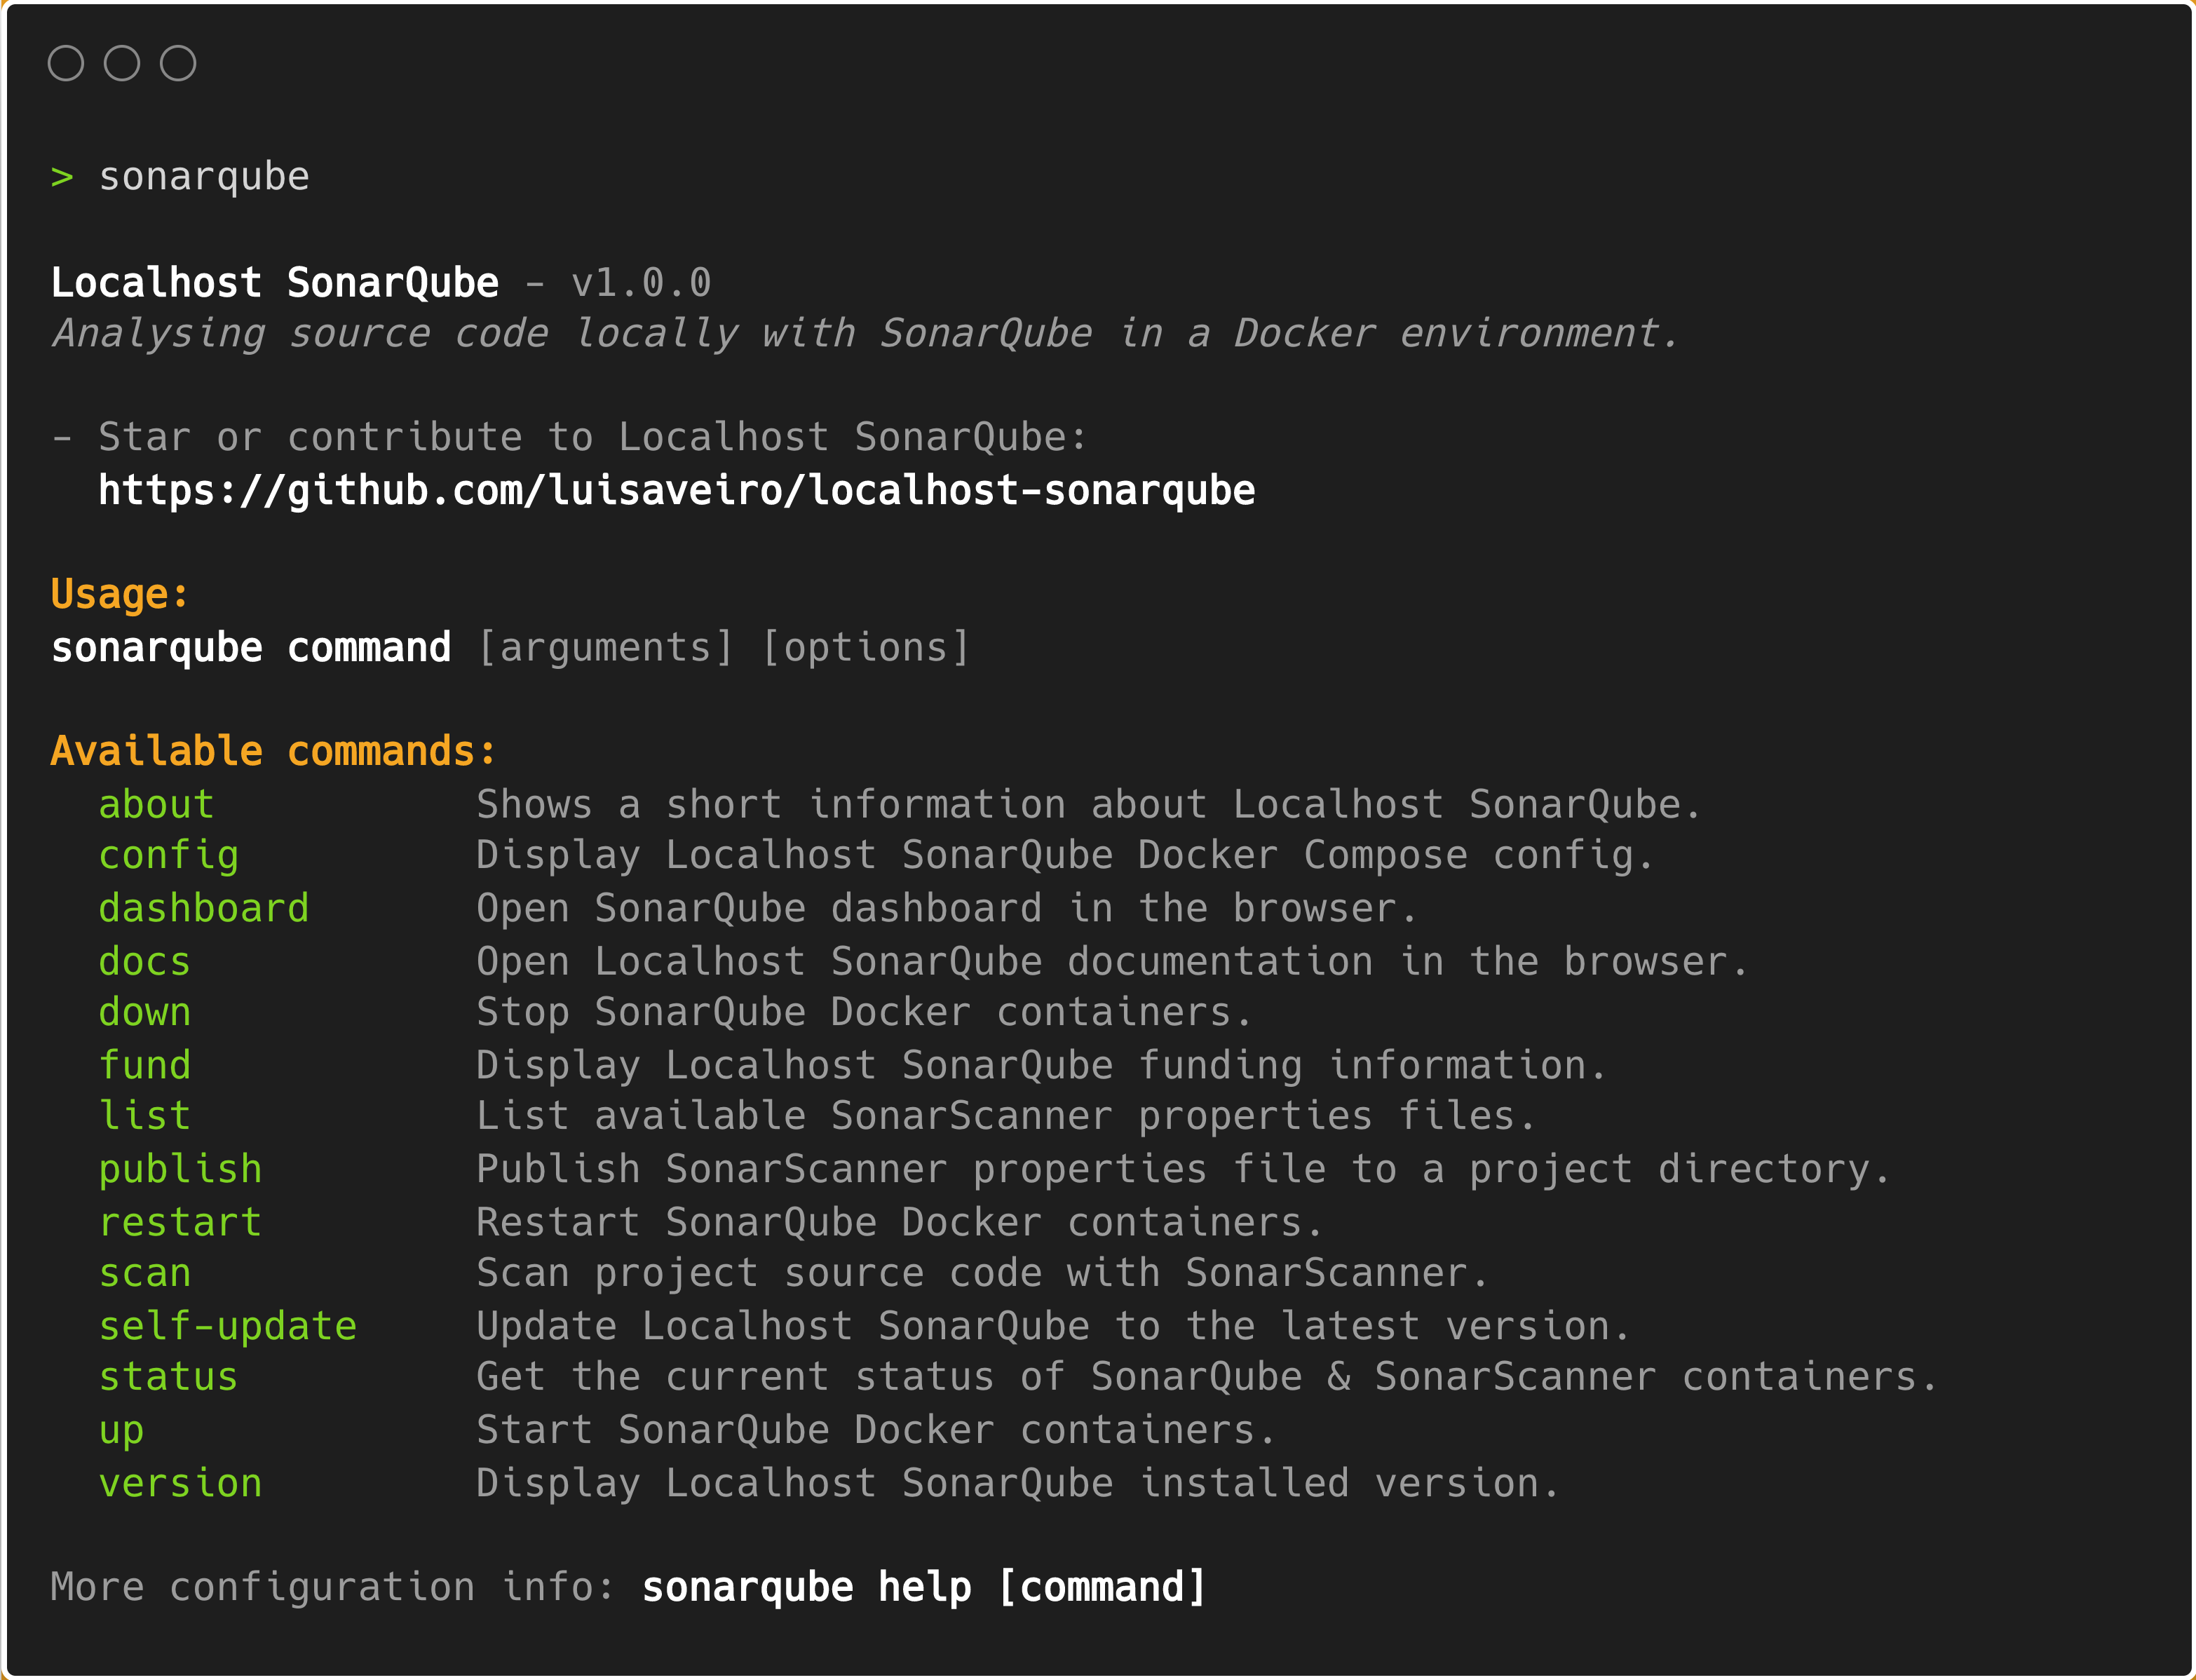This screenshot has width=2196, height=1680.
Task: Click the first window control circle
Action: 66,63
